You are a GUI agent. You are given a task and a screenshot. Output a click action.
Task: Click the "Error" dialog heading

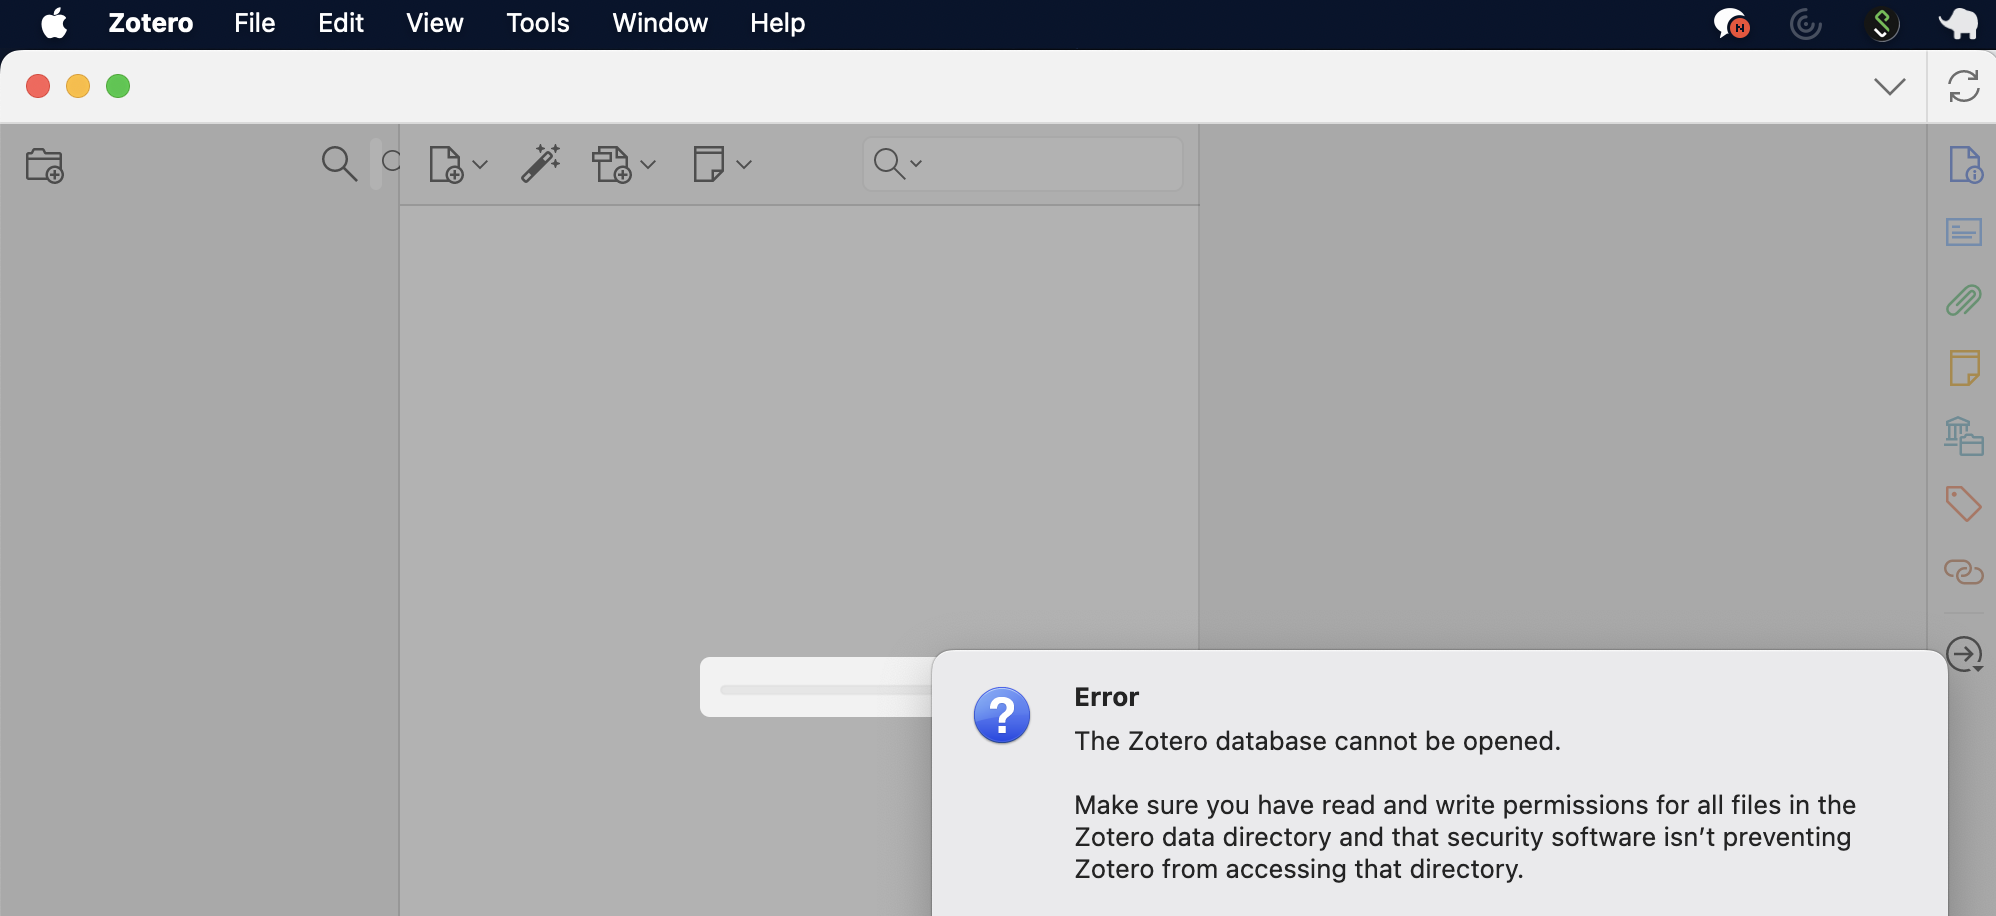[1106, 697]
